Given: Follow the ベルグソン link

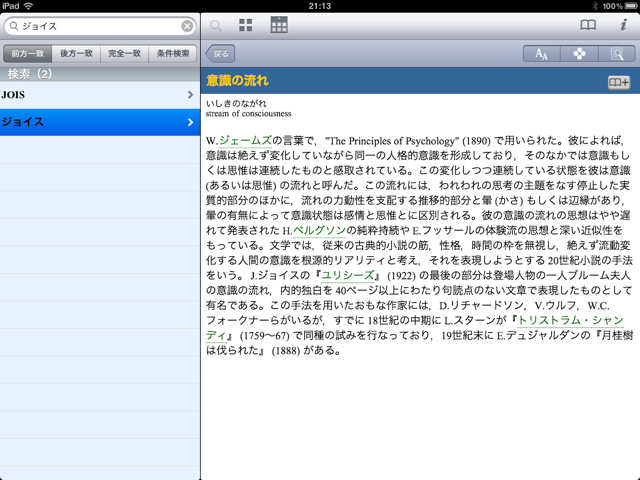Looking at the screenshot, I should point(320,231).
